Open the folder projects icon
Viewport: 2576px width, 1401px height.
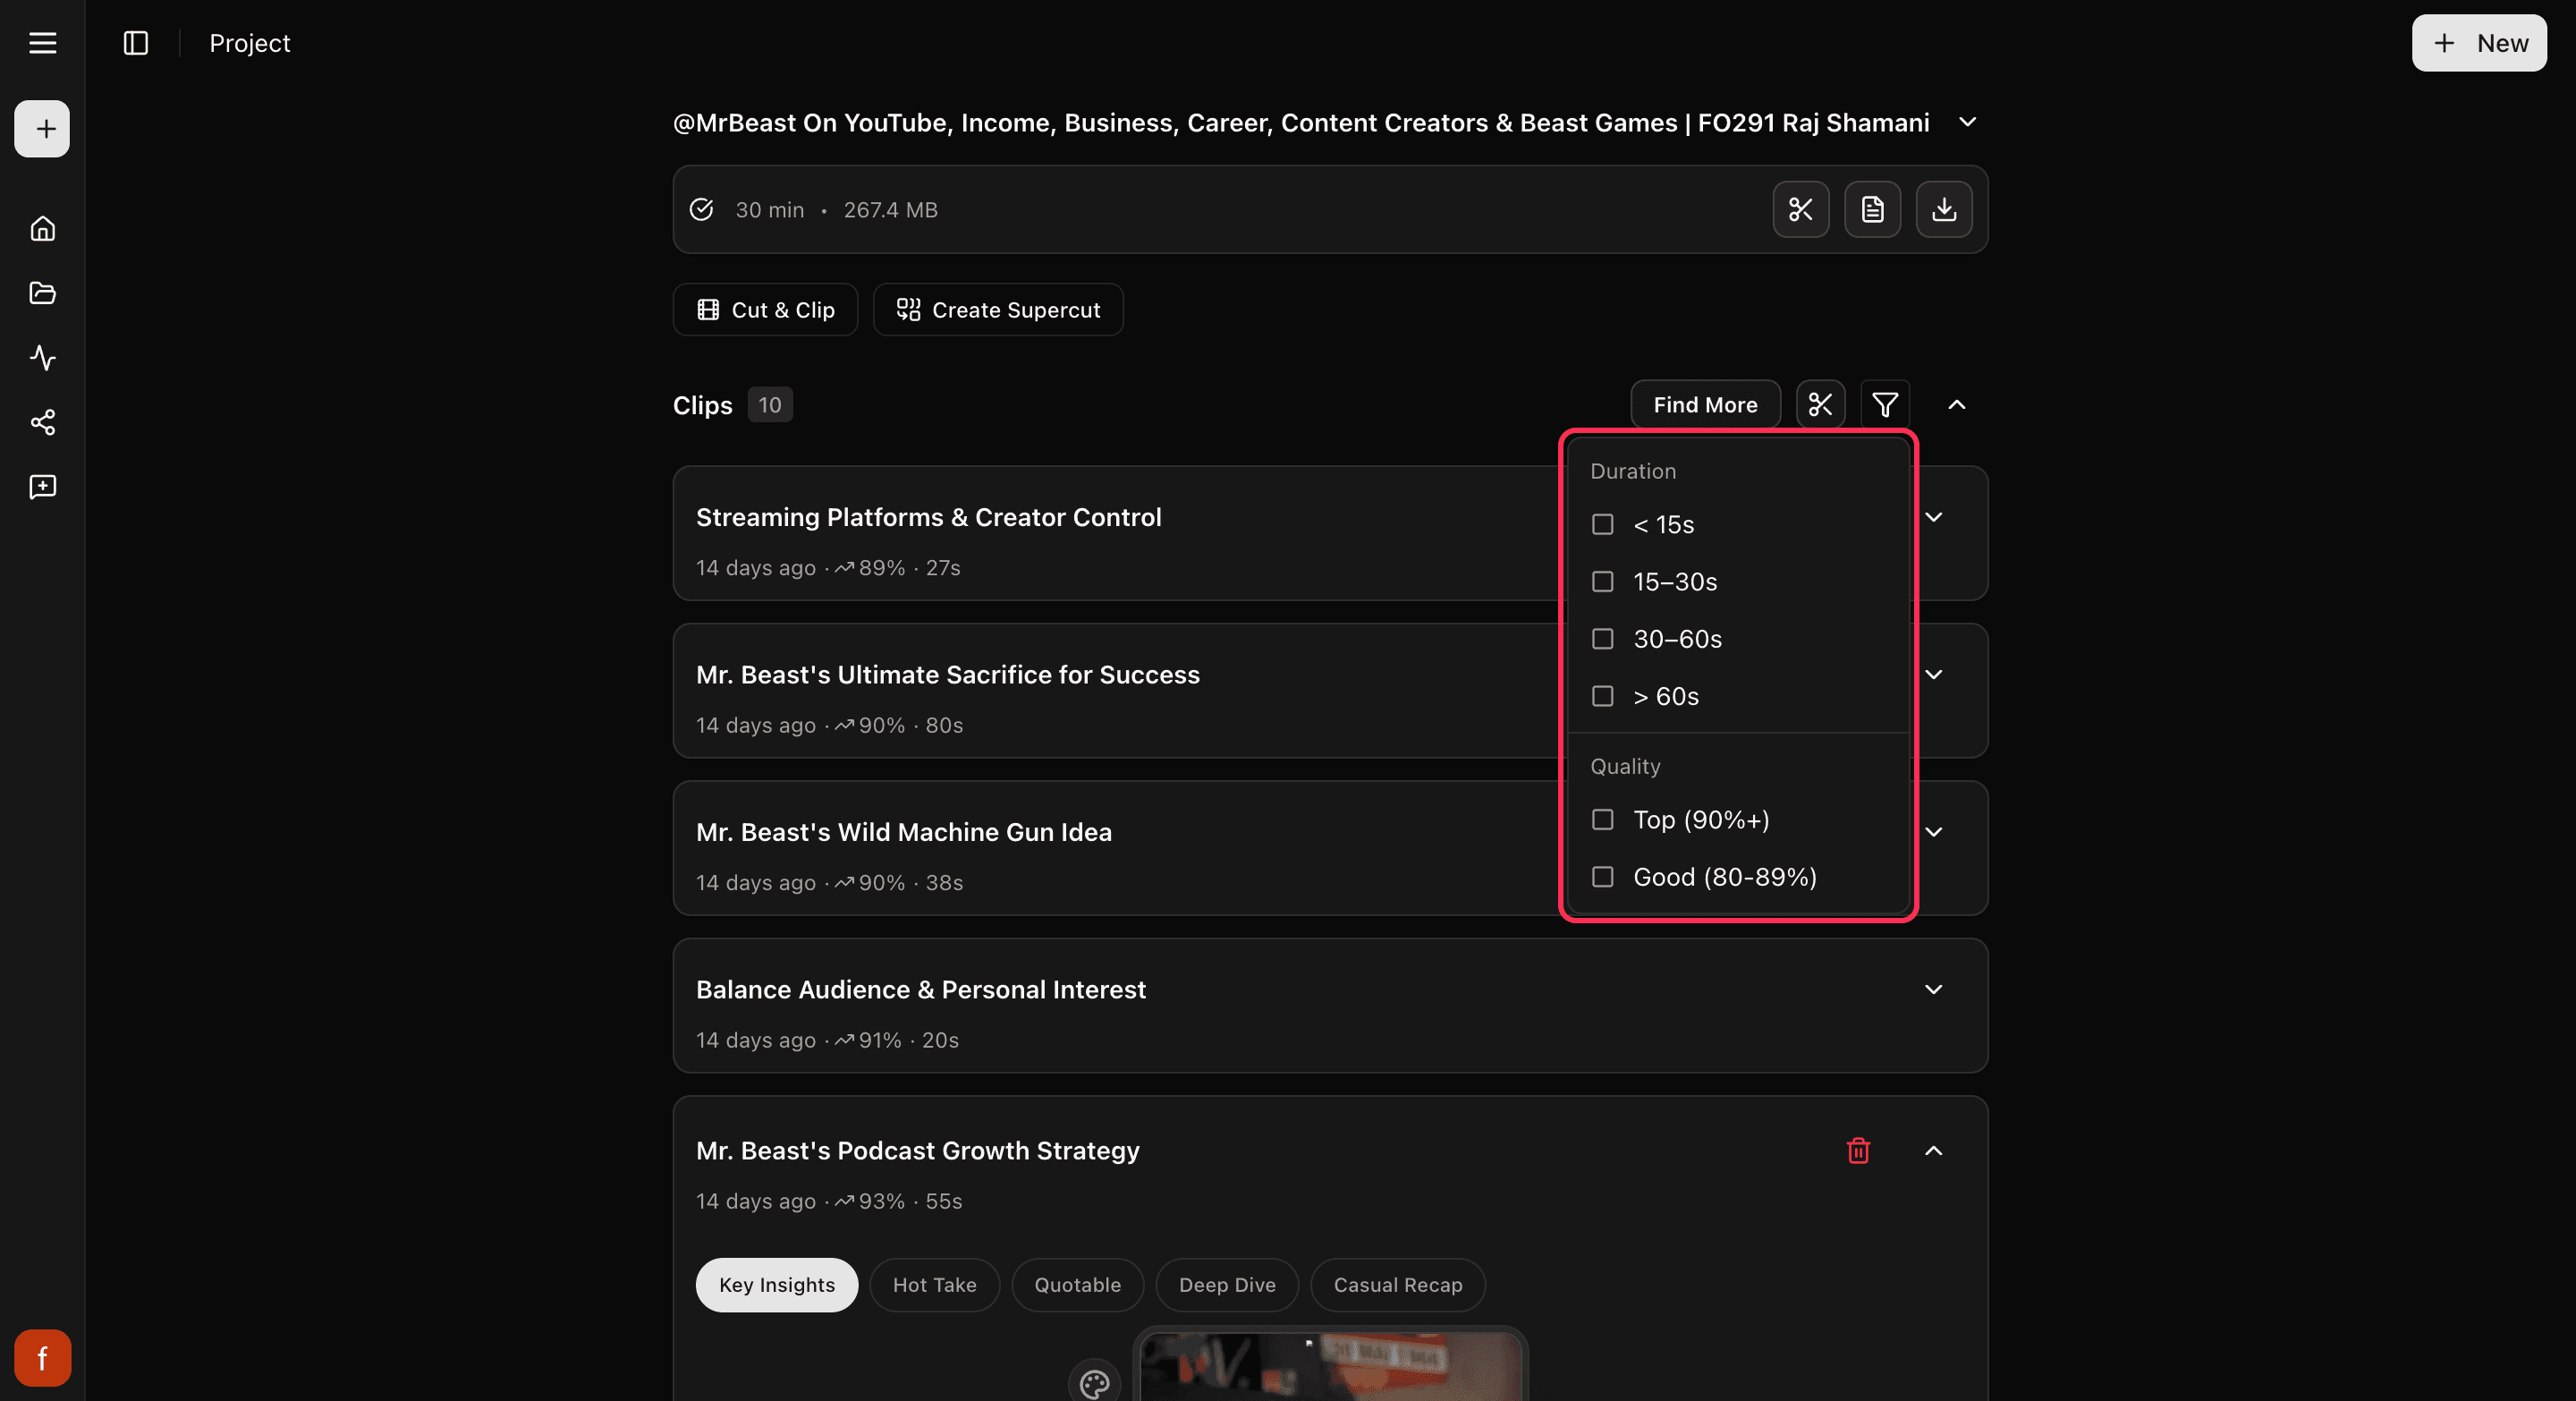click(x=42, y=293)
